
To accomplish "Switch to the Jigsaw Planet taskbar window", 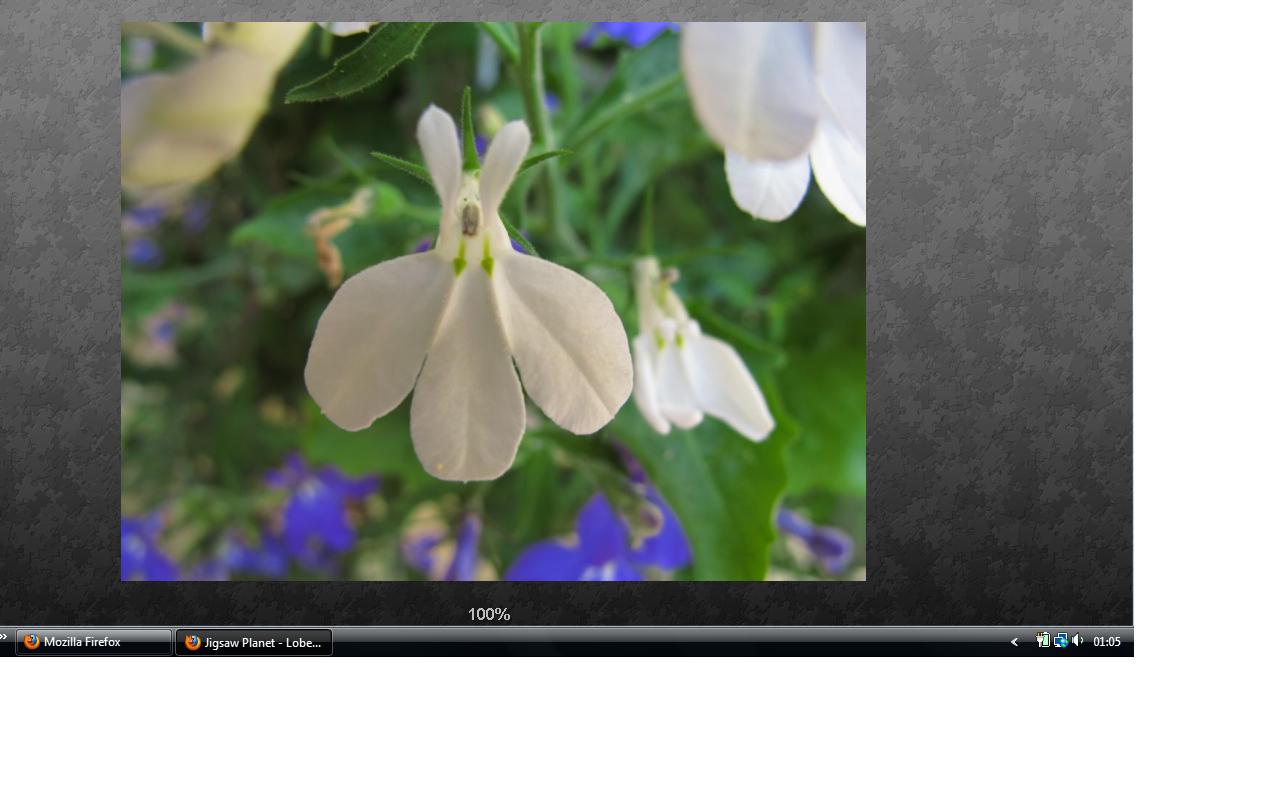I will pyautogui.click(x=254, y=642).
